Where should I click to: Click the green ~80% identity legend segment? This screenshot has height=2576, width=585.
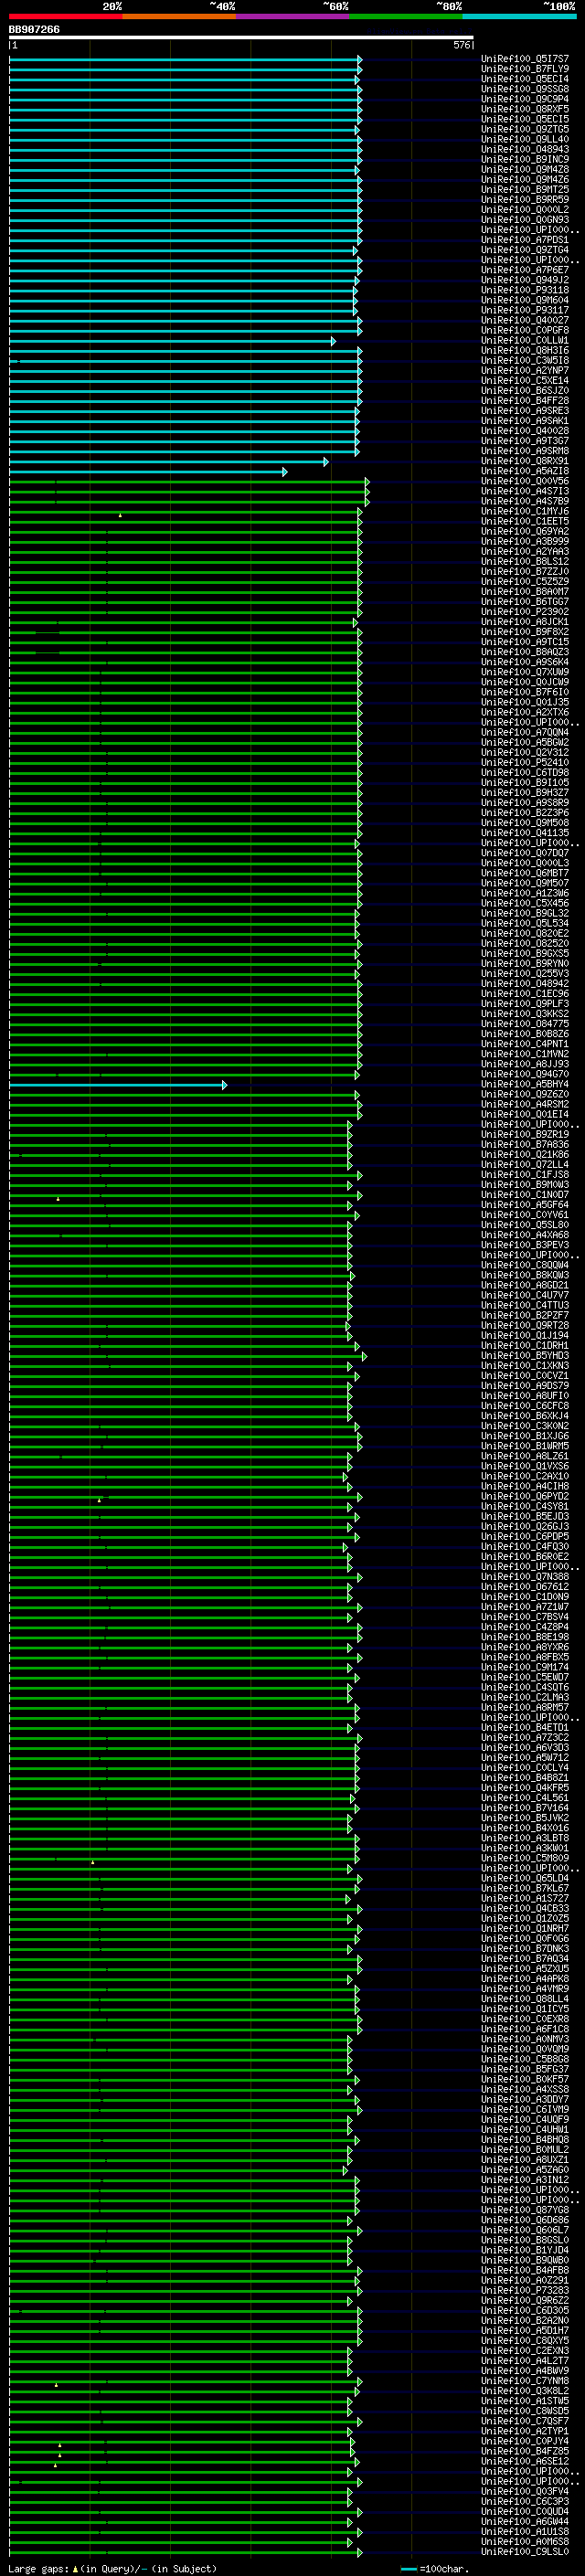point(406,16)
